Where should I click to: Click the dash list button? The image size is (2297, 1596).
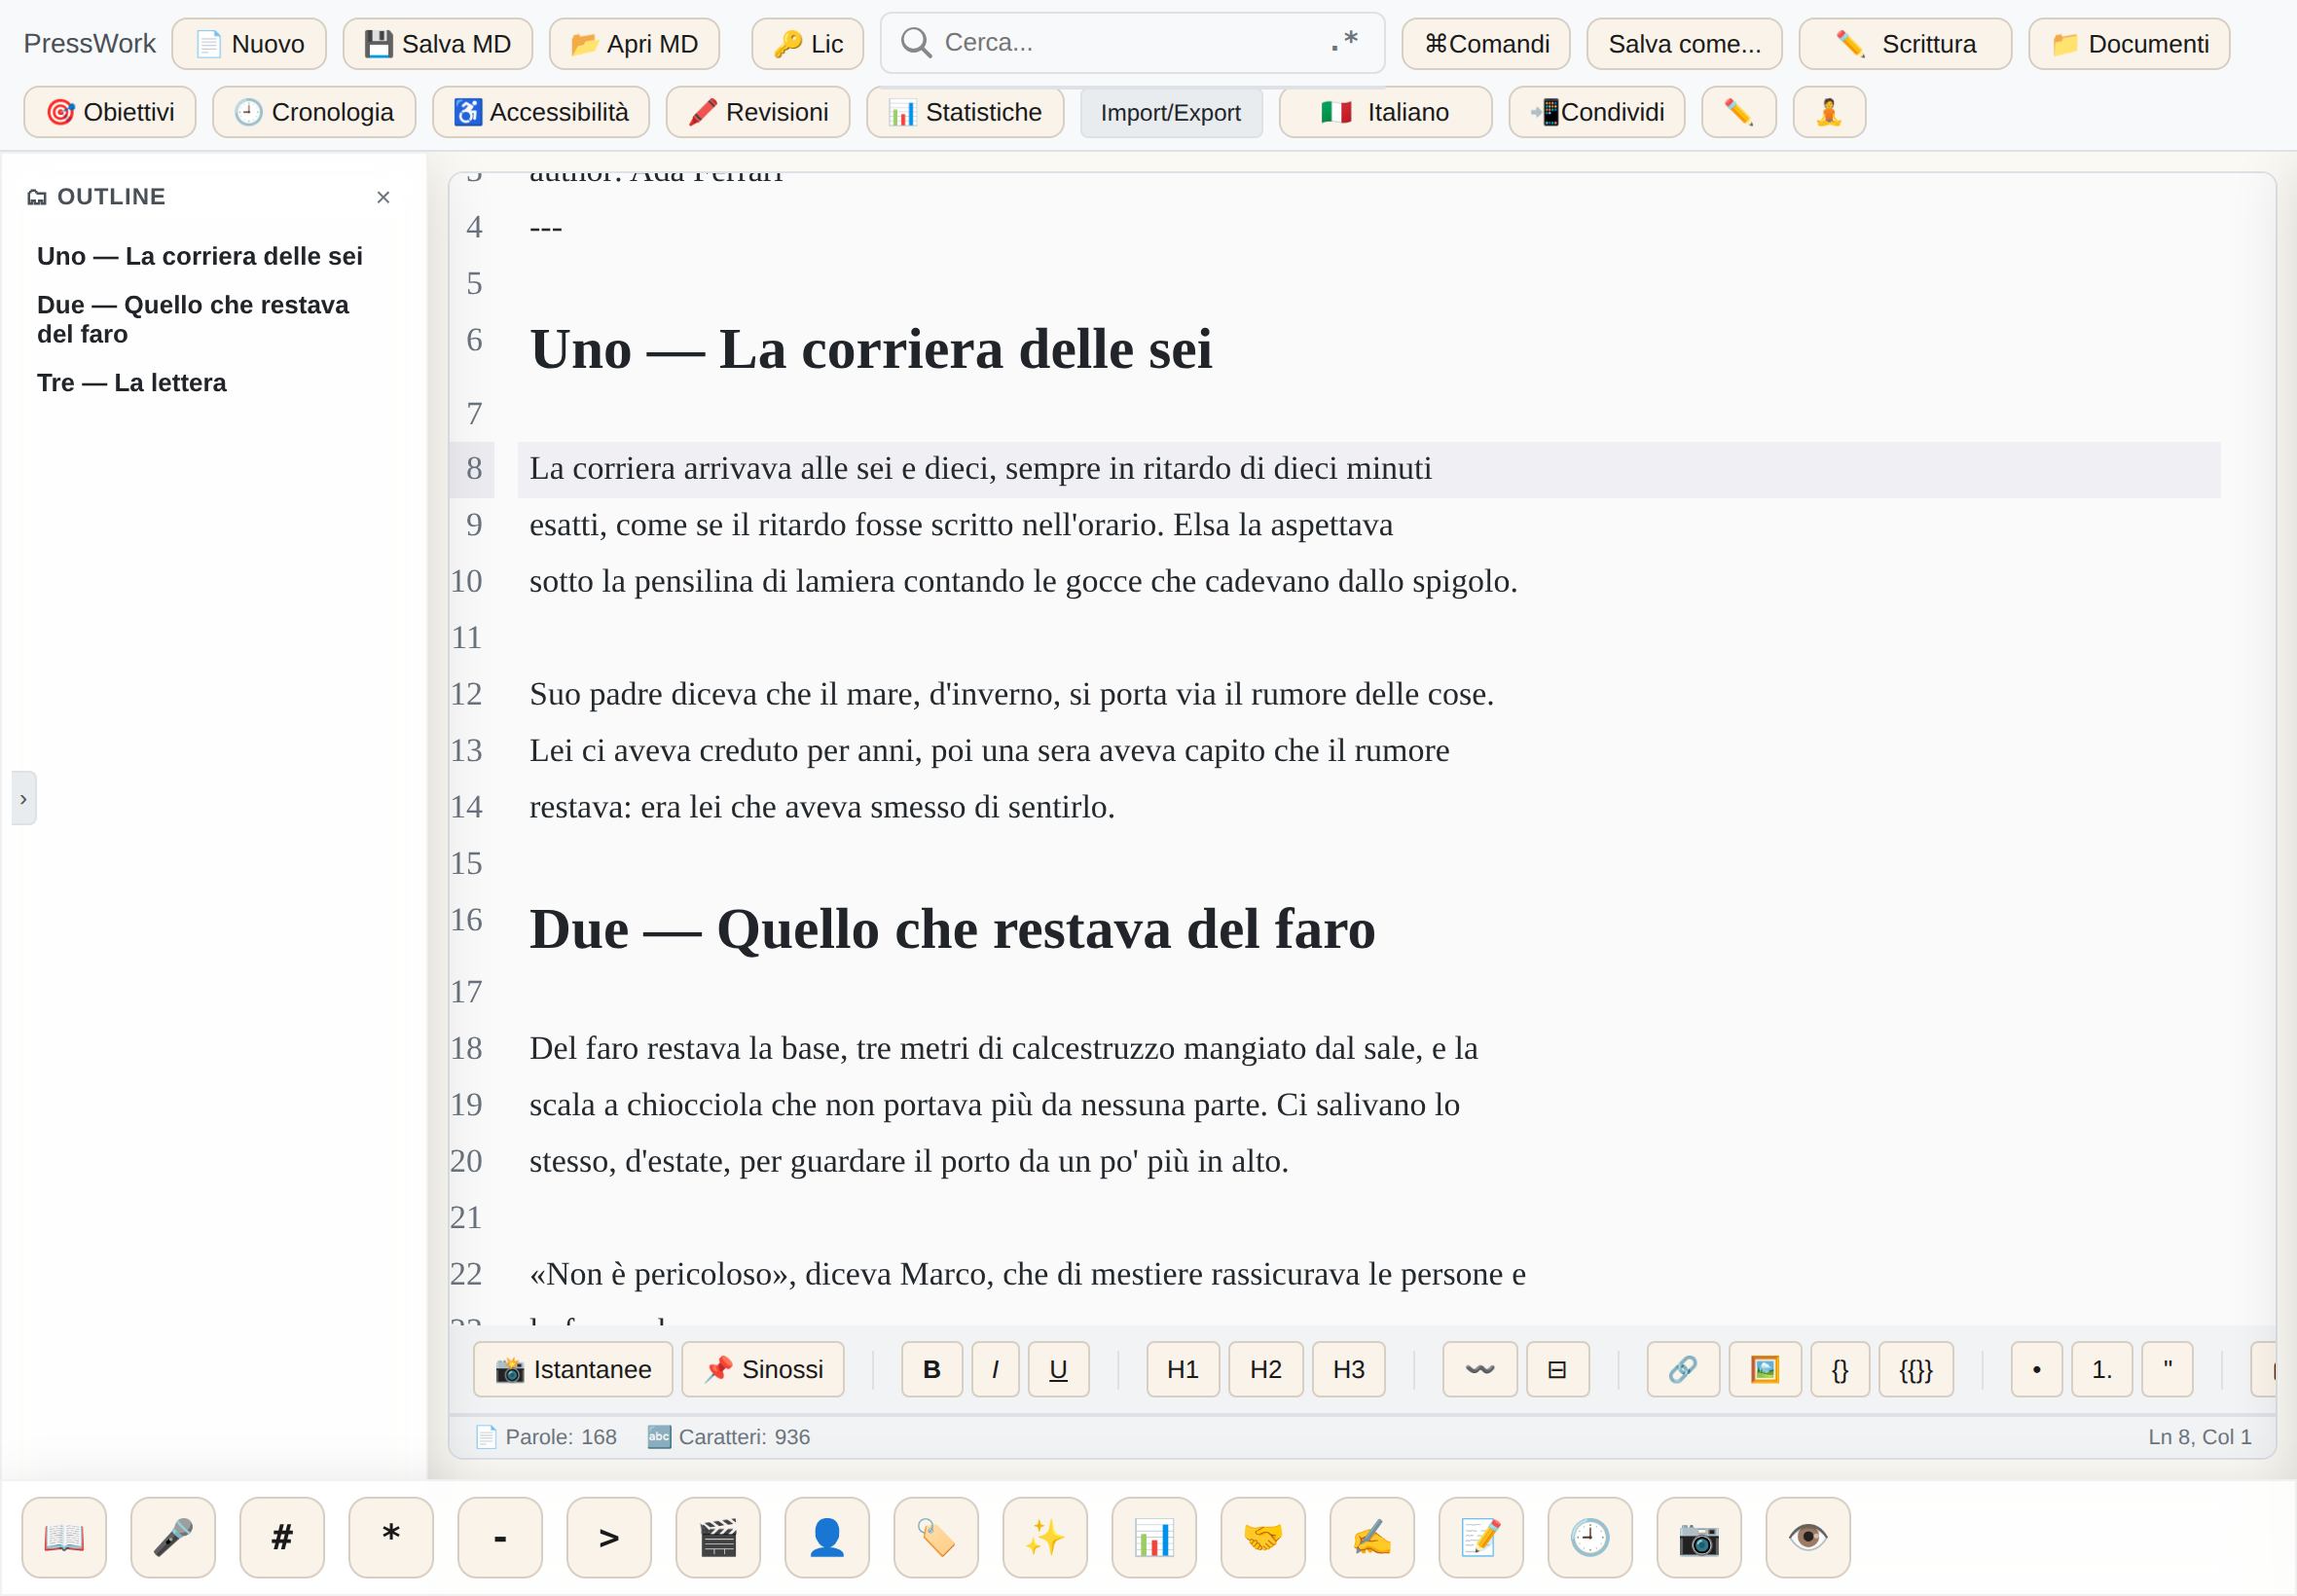click(x=500, y=1537)
